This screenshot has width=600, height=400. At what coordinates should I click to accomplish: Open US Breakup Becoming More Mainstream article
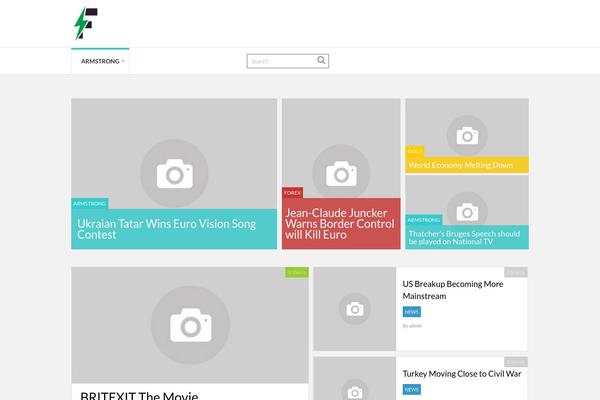point(453,290)
